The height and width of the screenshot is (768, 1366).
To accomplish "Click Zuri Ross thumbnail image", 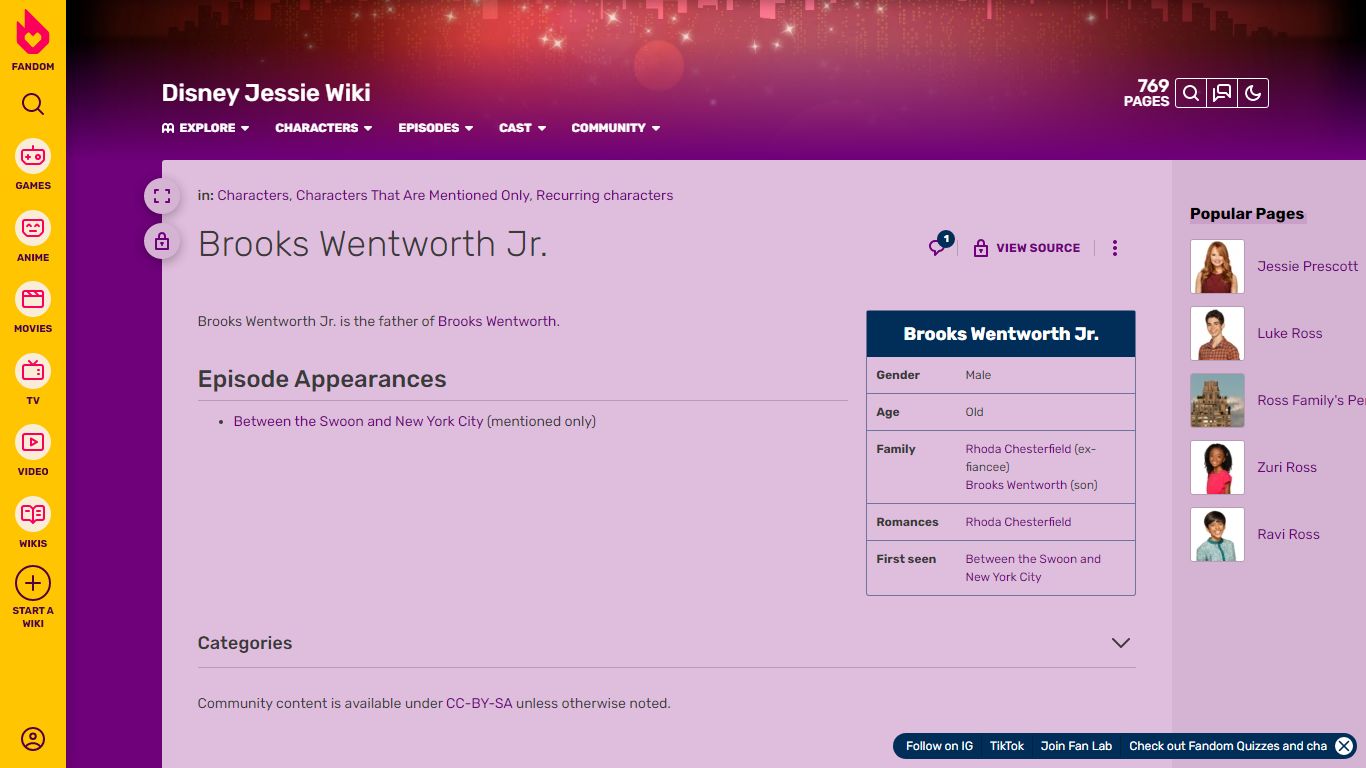I will click(x=1217, y=467).
